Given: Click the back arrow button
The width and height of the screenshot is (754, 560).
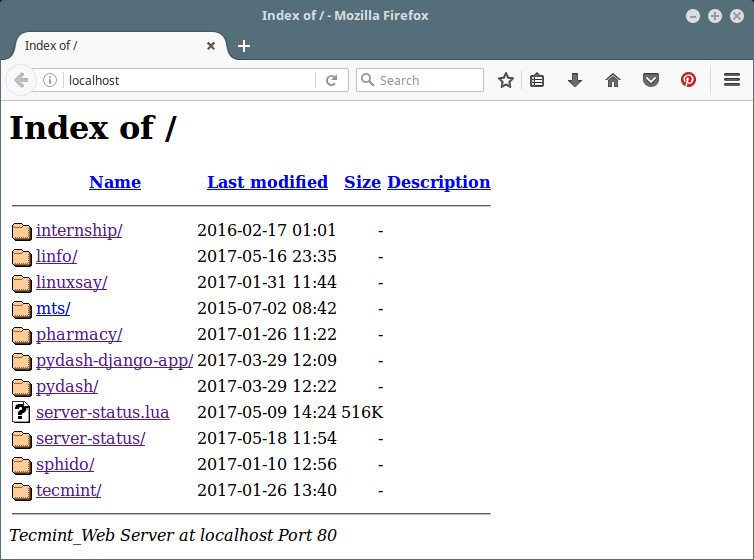Looking at the screenshot, I should 21,80.
